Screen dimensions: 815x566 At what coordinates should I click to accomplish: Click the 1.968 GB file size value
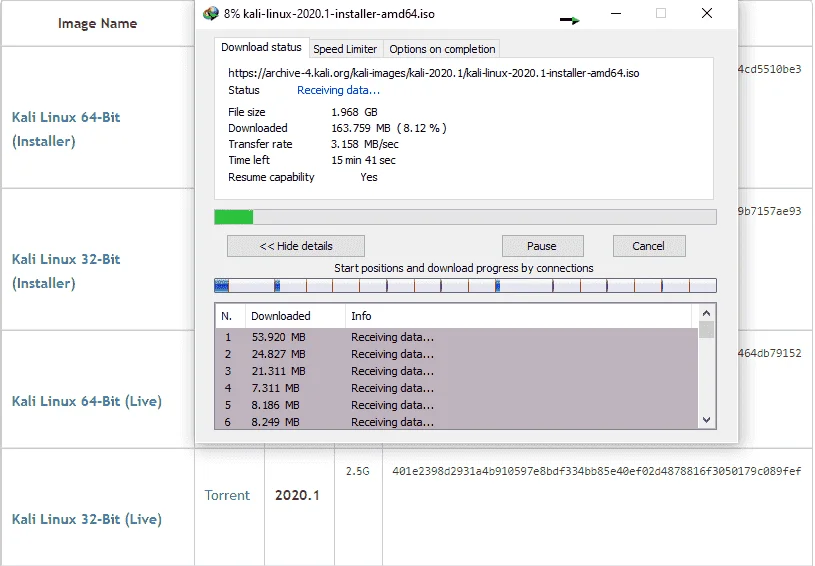[354, 112]
